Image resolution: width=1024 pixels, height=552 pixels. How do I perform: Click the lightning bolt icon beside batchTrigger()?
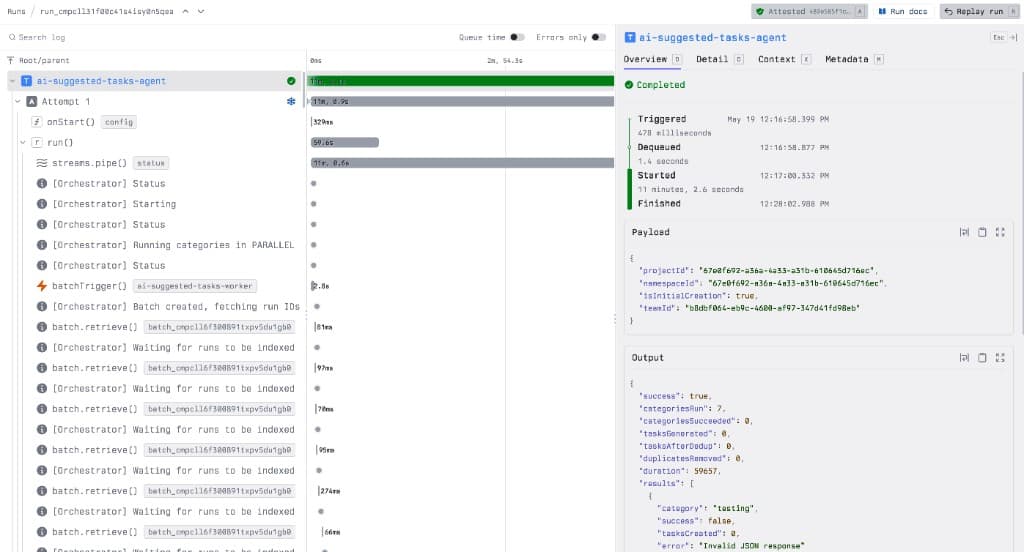[42, 285]
